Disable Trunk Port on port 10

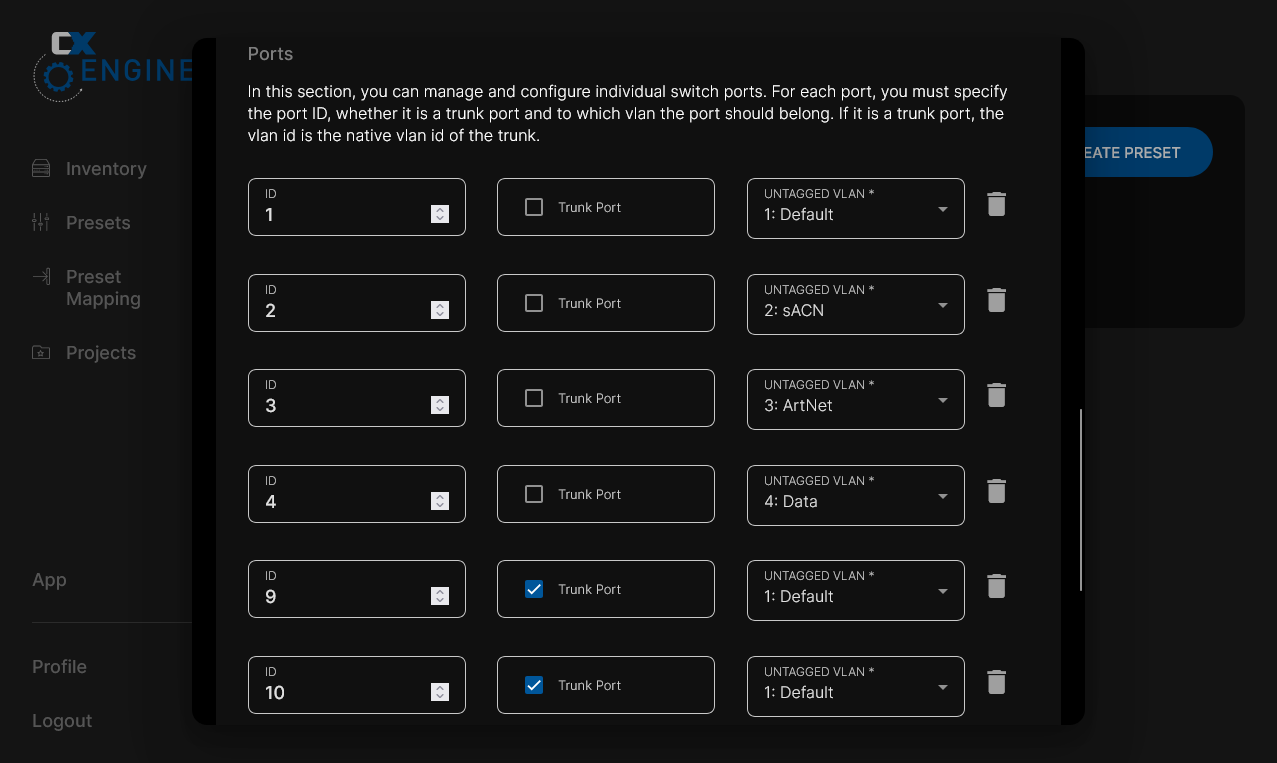click(534, 685)
